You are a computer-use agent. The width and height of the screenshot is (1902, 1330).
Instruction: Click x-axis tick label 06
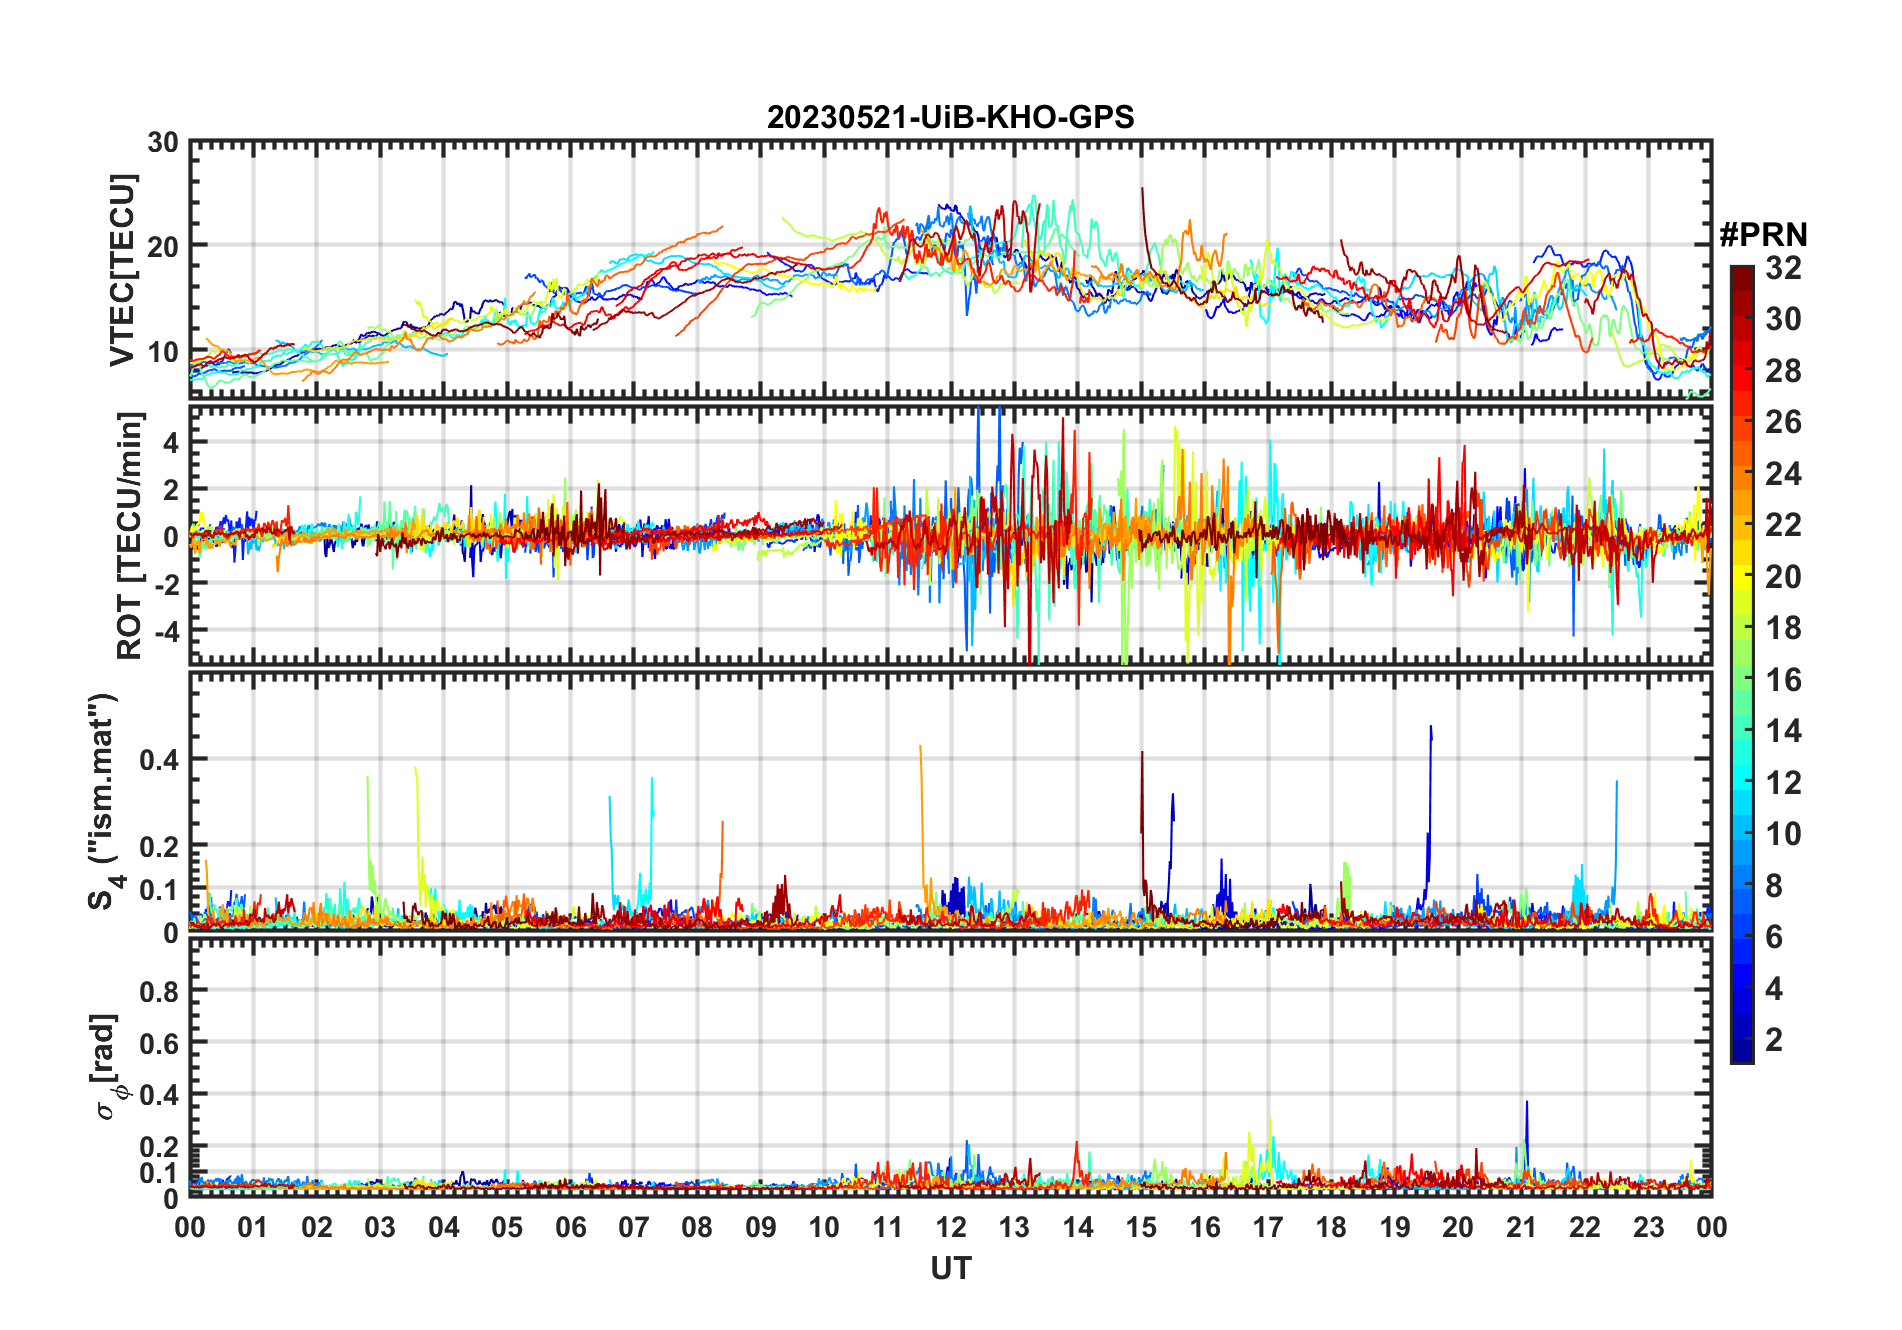tap(571, 1227)
